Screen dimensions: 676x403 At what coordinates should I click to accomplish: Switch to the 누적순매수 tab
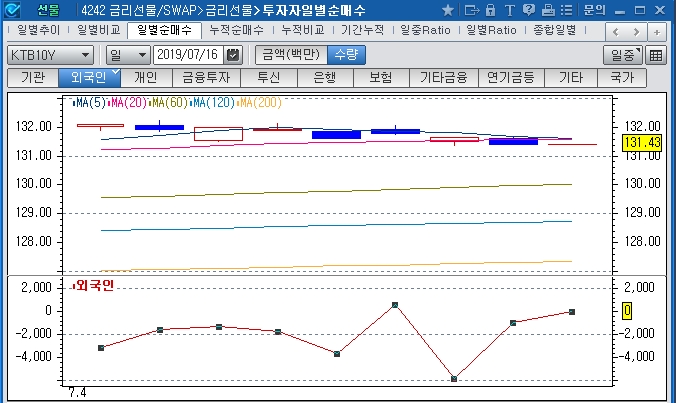click(x=236, y=30)
